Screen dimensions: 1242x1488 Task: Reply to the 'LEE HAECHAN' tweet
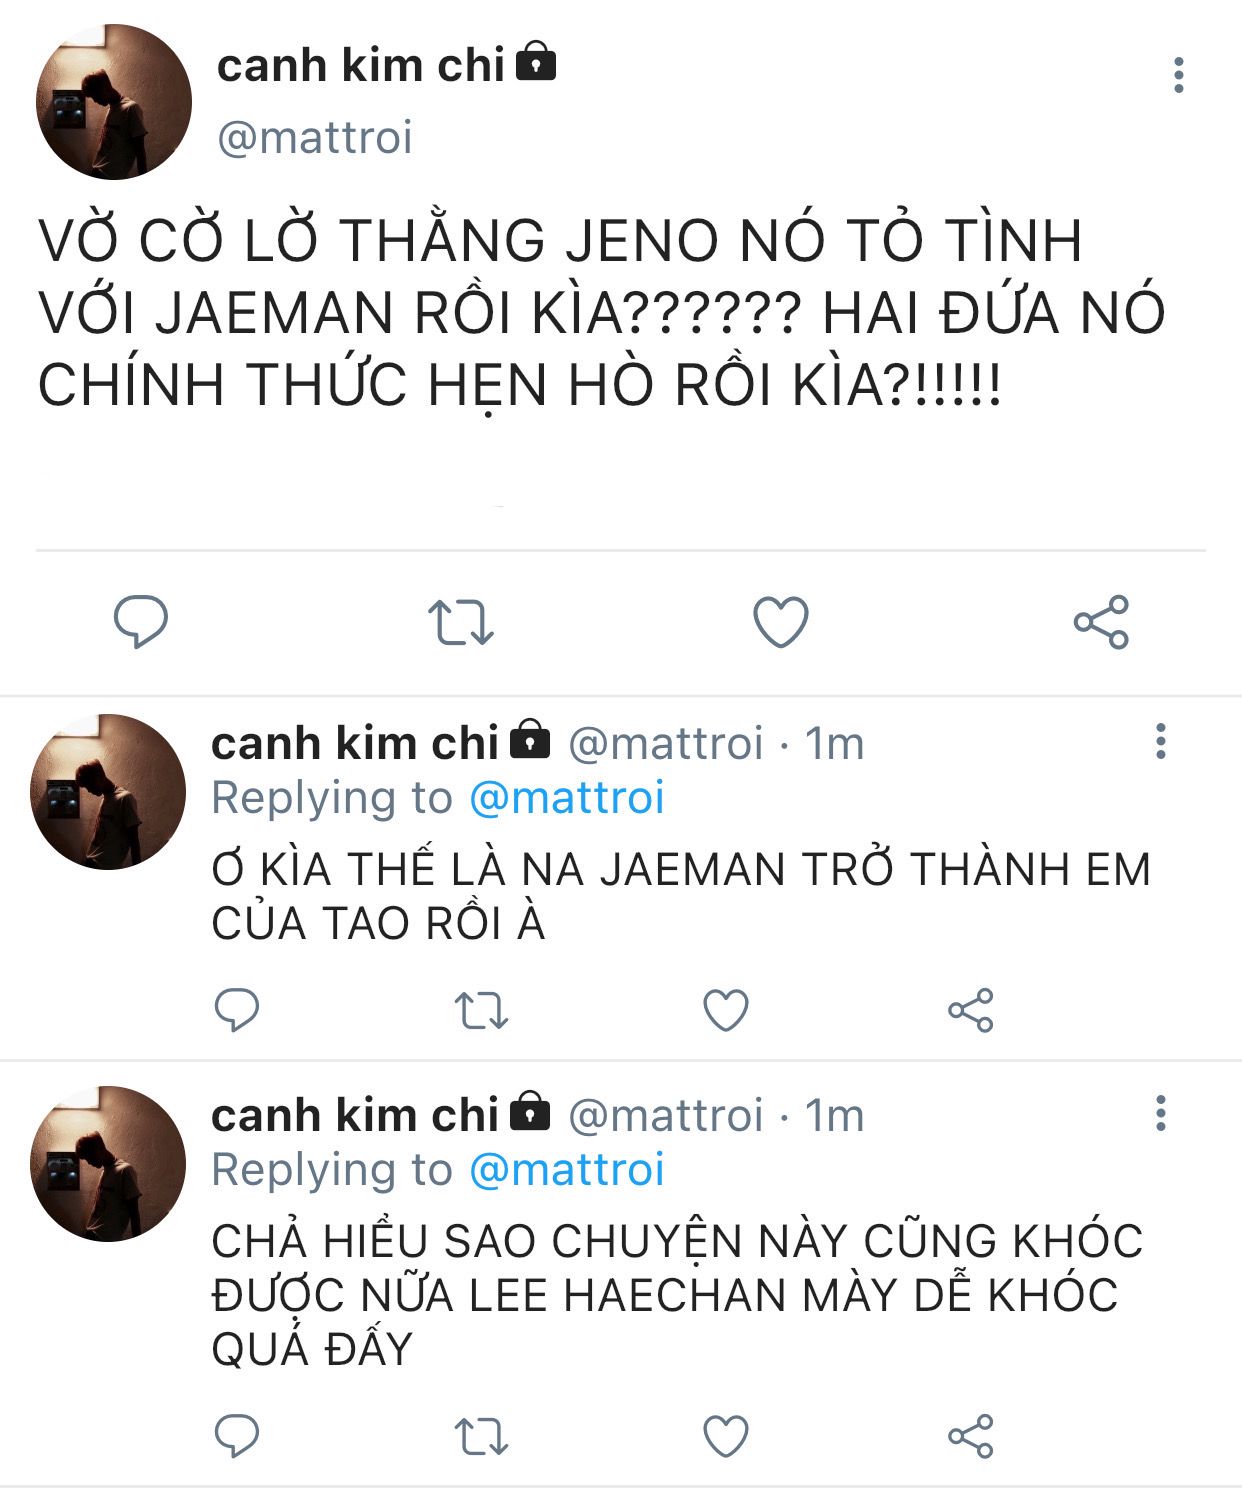pyautogui.click(x=237, y=1437)
